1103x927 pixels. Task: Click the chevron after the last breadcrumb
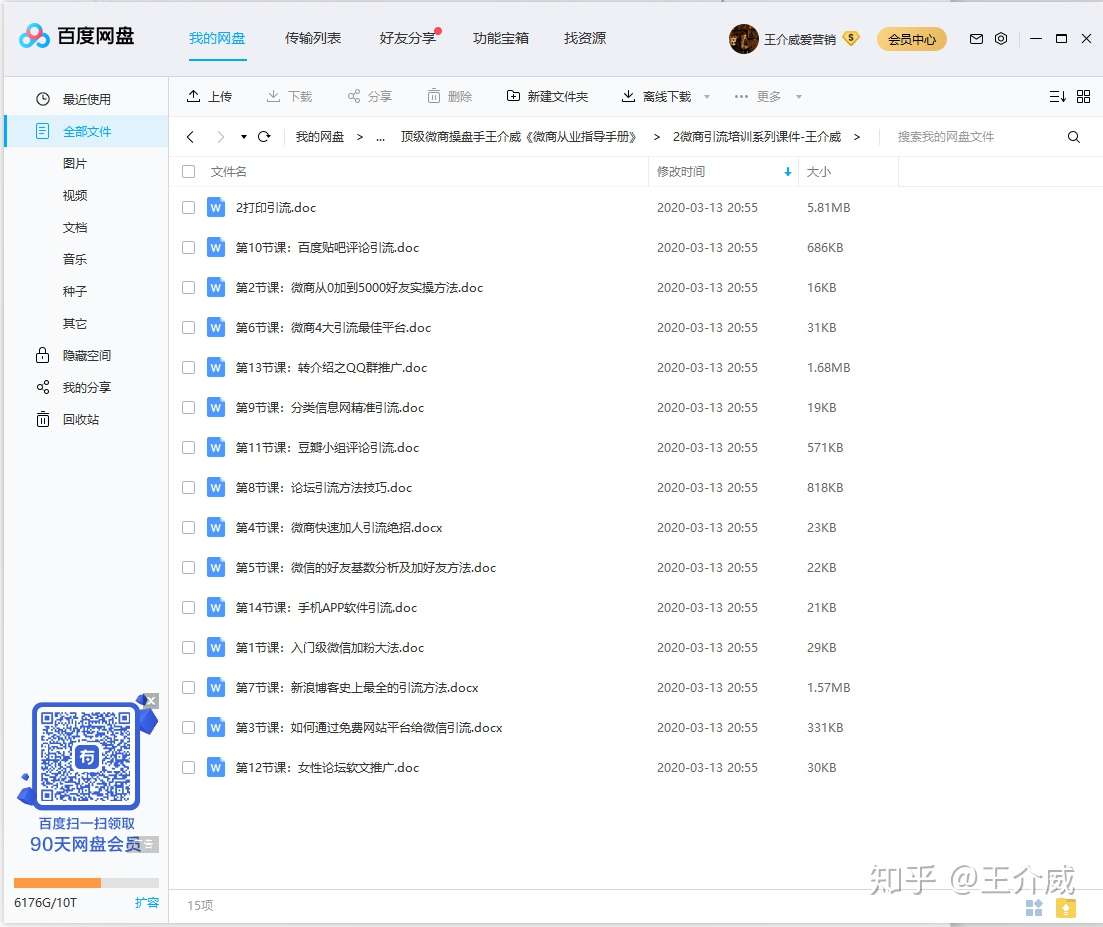pos(857,137)
